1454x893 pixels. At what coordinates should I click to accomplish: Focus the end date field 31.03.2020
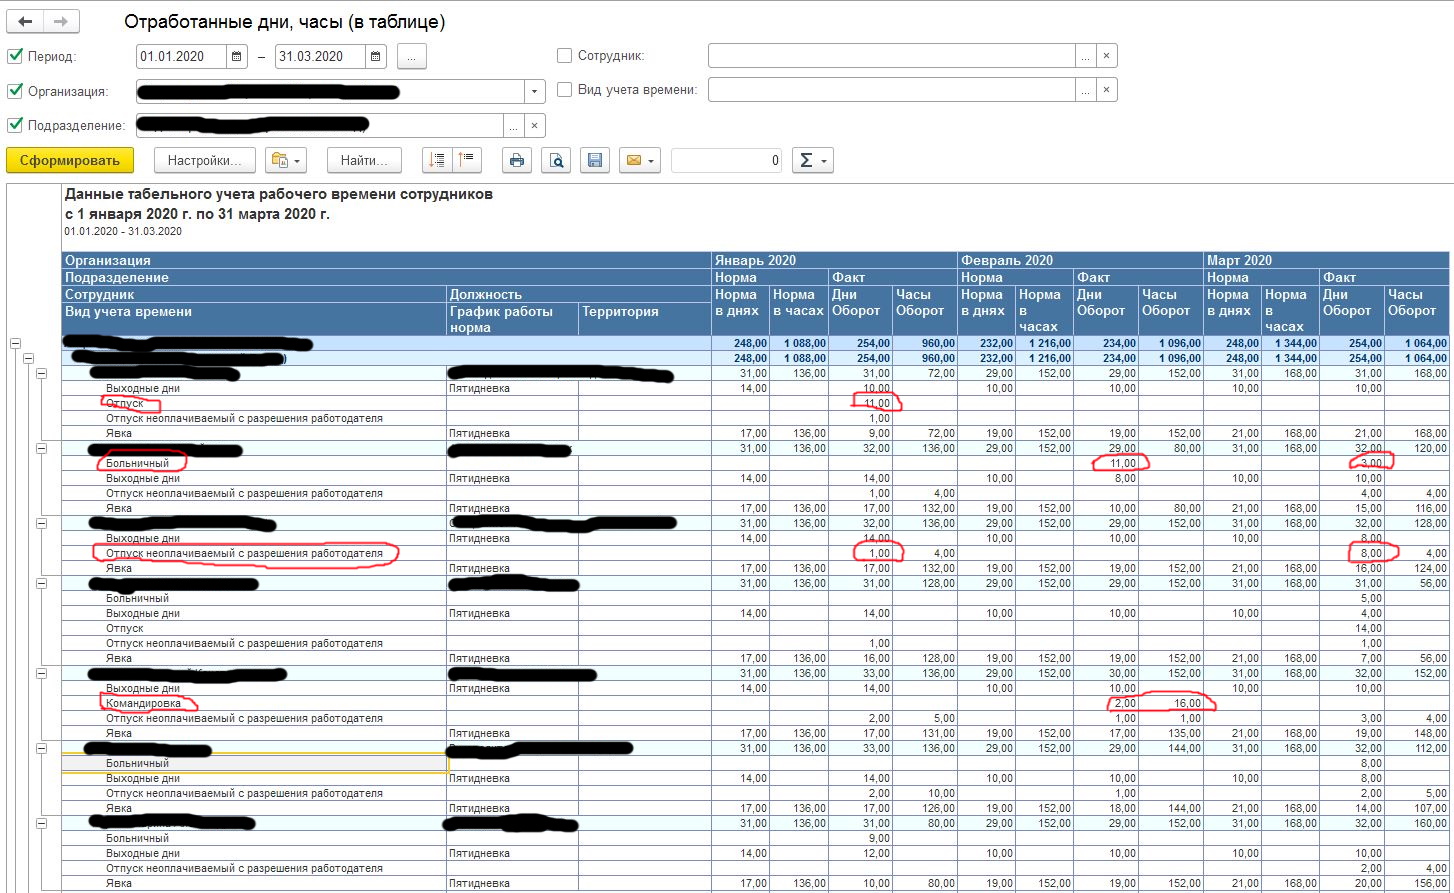(321, 57)
